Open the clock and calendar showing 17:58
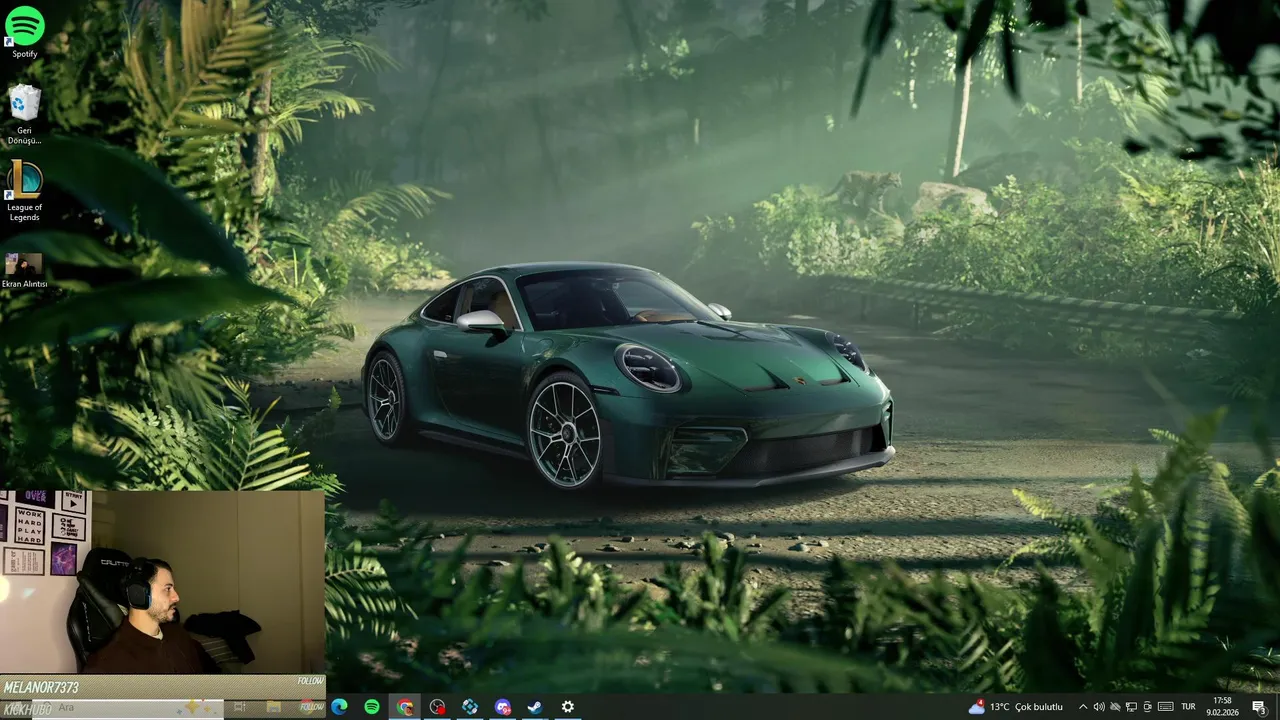 pos(1222,707)
